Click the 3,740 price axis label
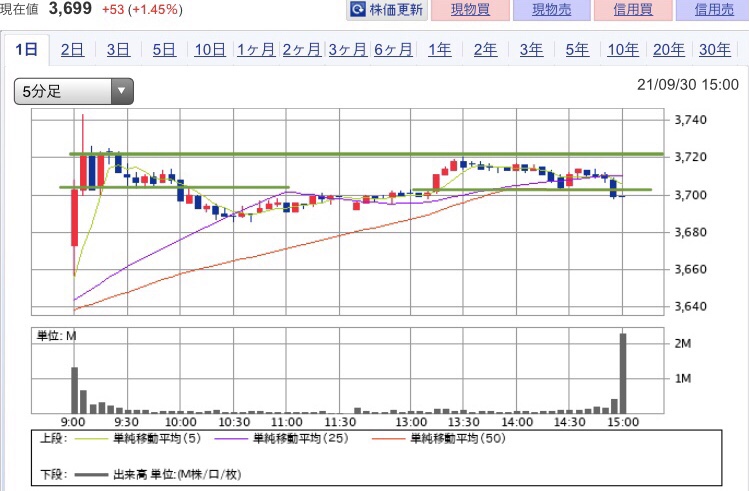 [x=690, y=120]
